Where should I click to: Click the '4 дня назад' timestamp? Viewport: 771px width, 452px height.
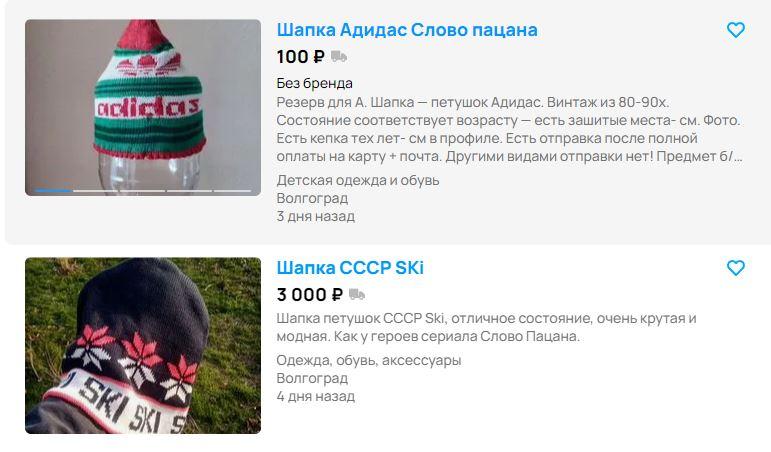tap(315, 396)
